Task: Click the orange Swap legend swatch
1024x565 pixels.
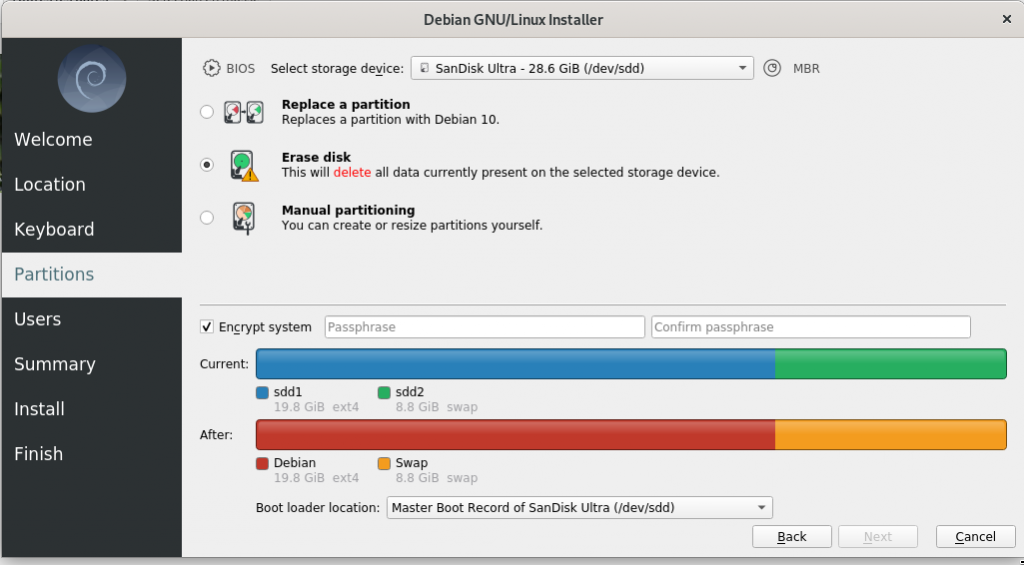Action: coord(384,463)
